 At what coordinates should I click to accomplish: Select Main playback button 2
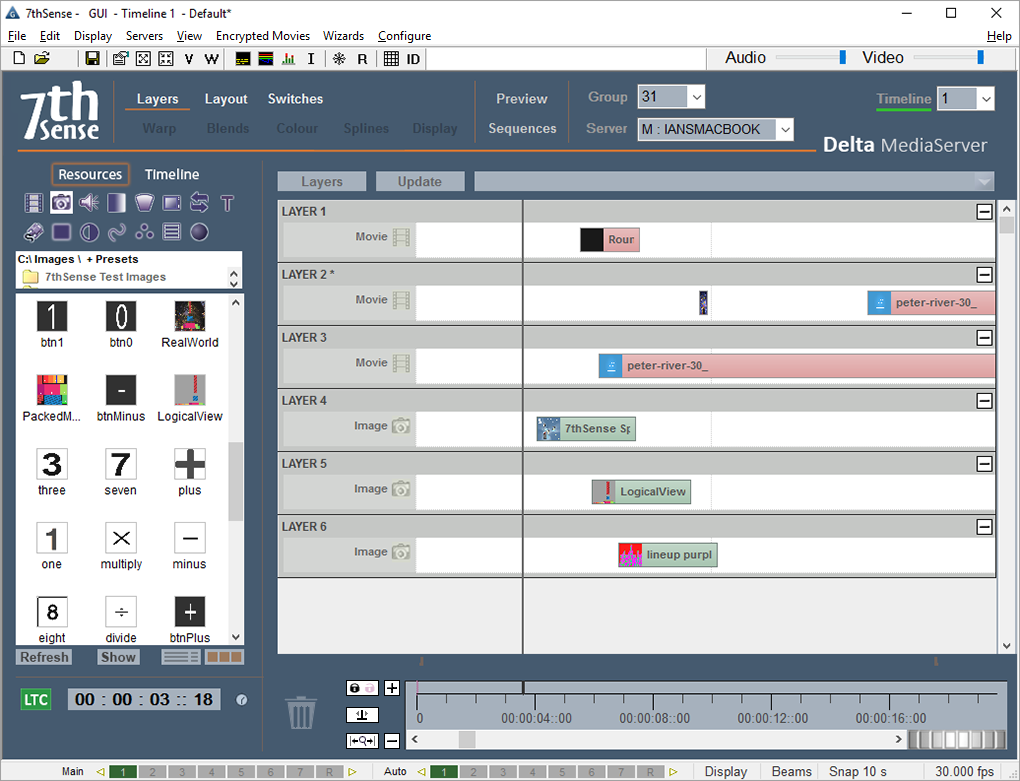click(152, 772)
